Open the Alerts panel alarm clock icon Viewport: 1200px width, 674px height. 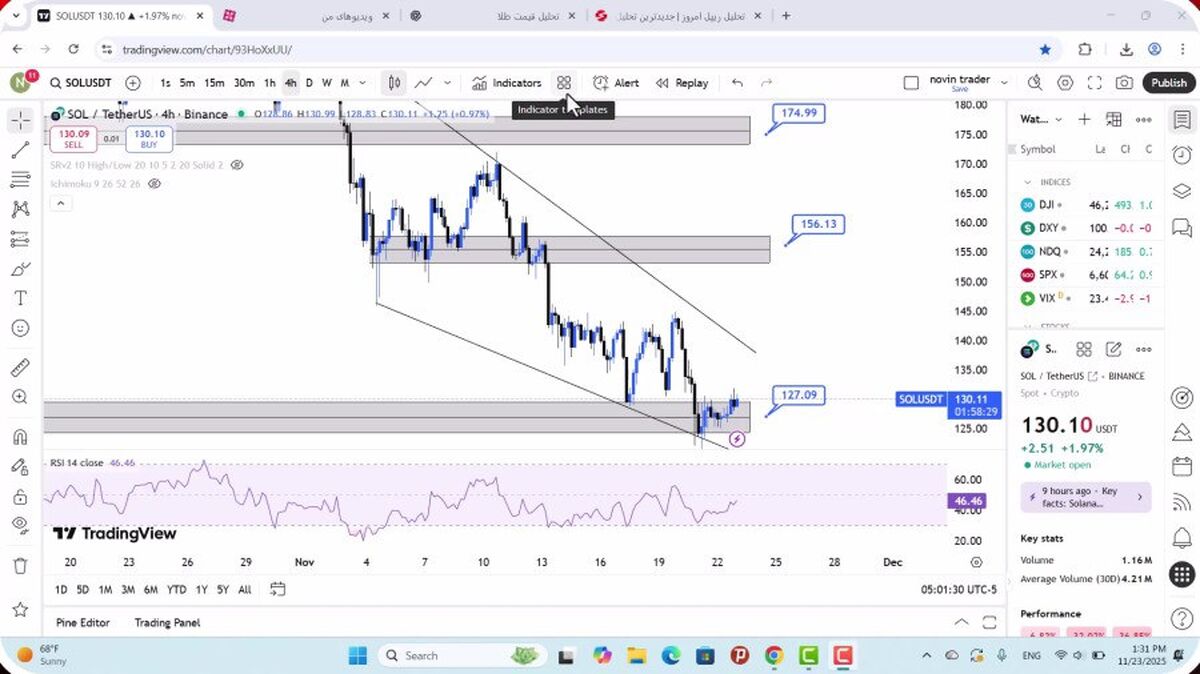click(x=1182, y=154)
